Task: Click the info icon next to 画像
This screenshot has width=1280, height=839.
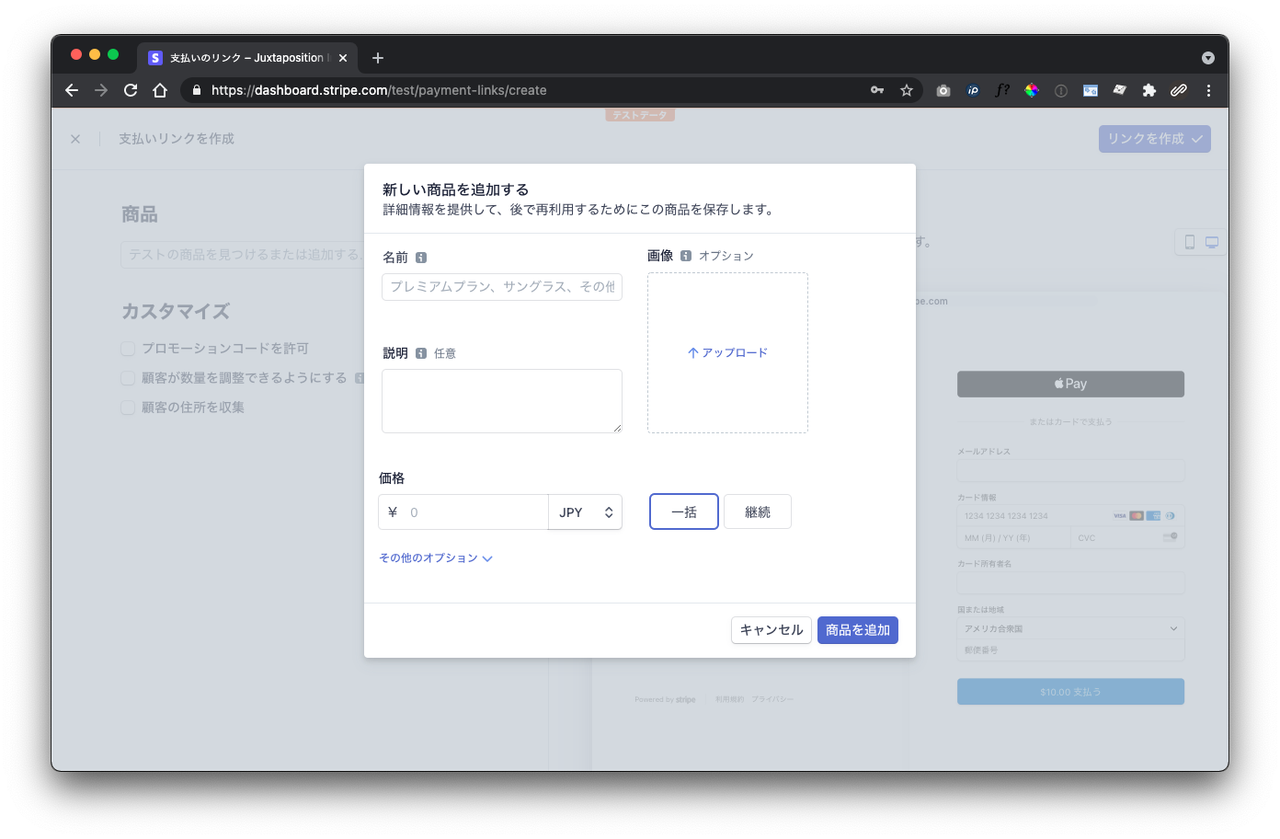Action: click(x=686, y=256)
